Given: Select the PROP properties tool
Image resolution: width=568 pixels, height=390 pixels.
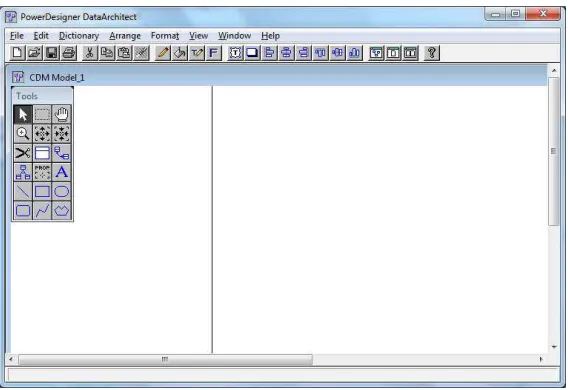Looking at the screenshot, I should click(x=42, y=172).
